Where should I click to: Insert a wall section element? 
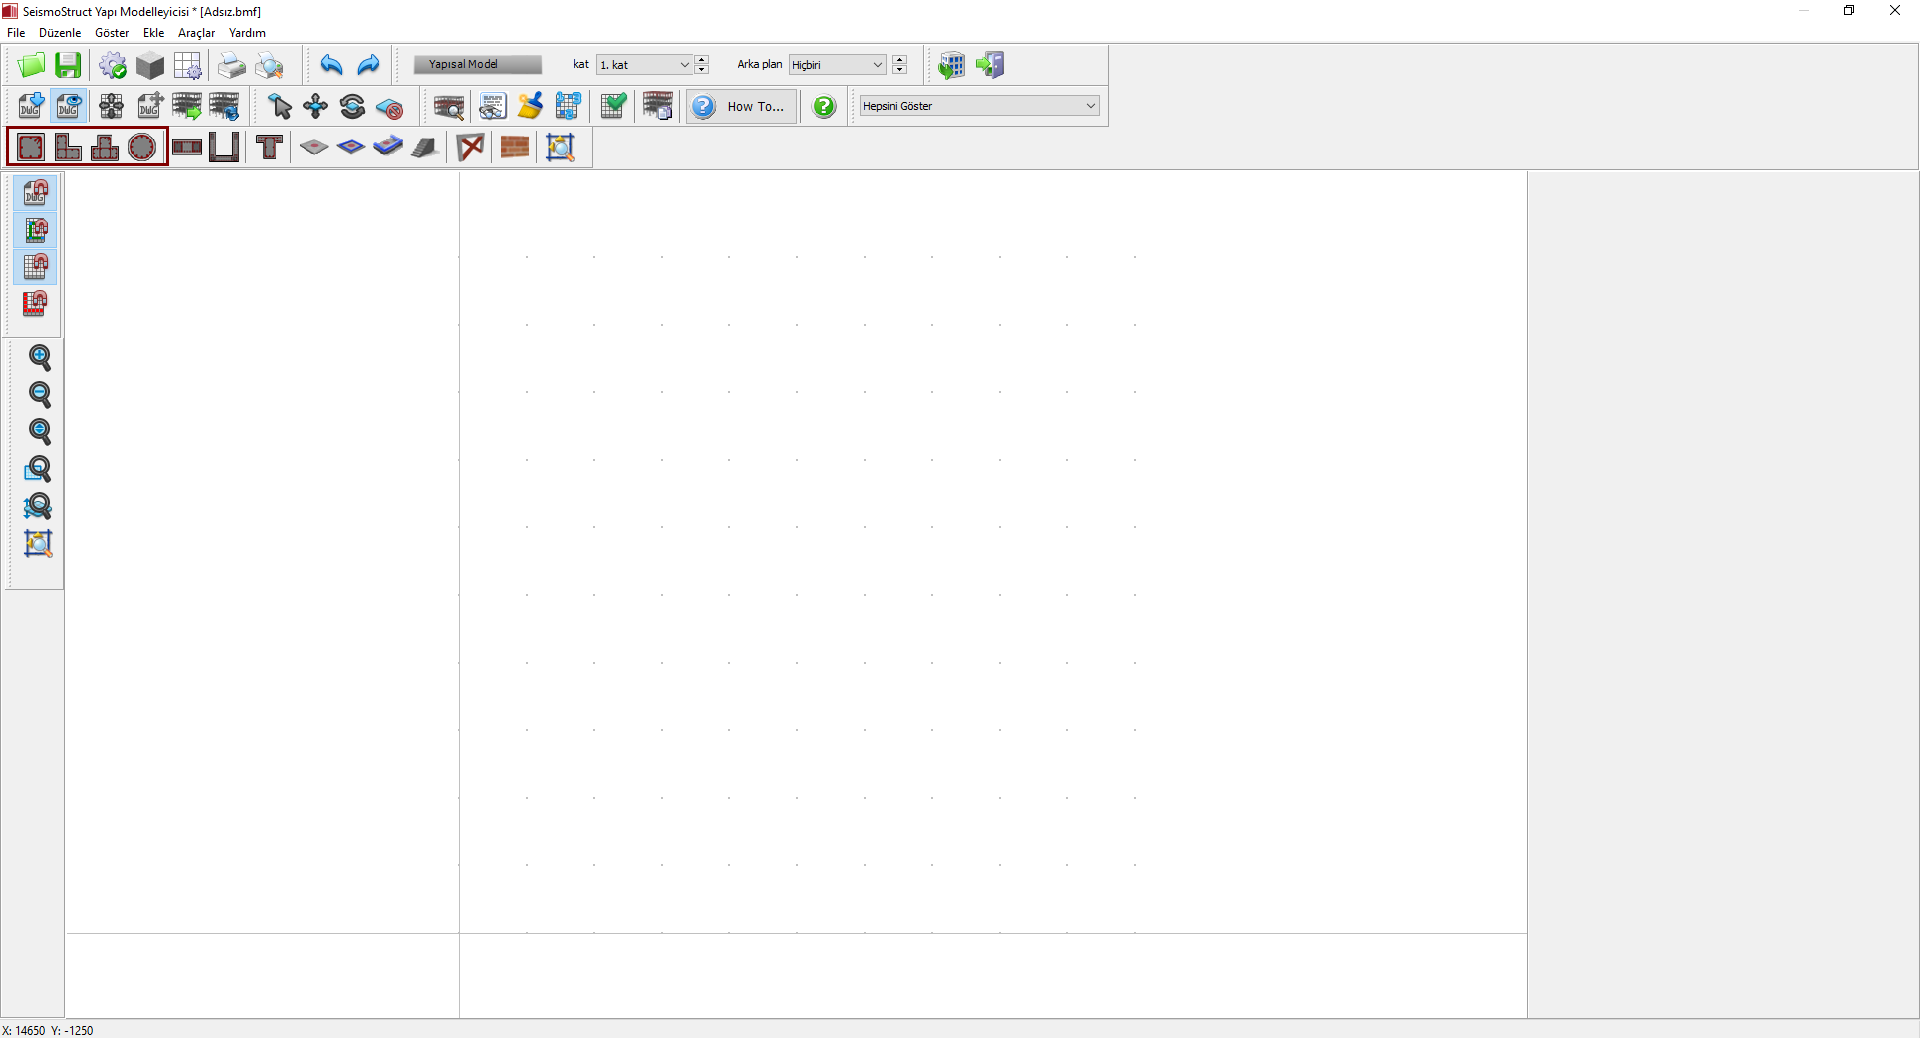[x=187, y=147]
